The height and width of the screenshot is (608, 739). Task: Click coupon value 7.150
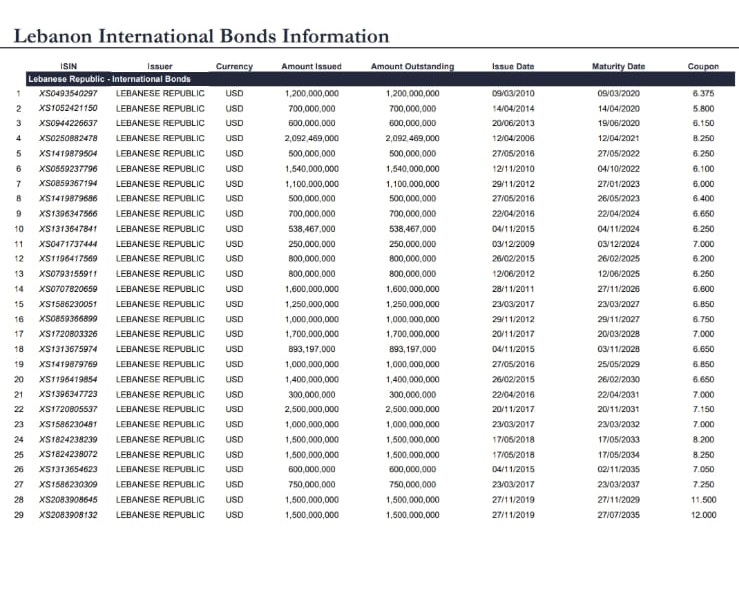tap(703, 409)
